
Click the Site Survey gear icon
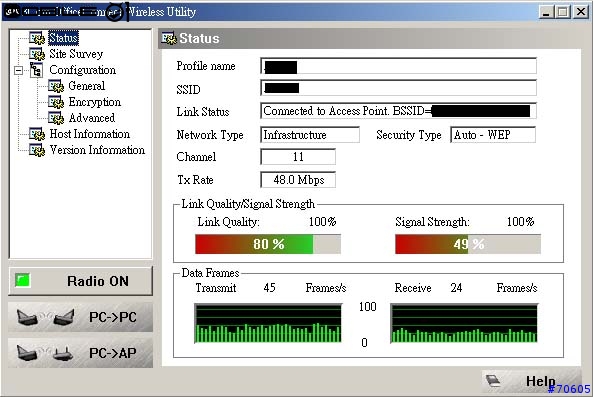click(x=37, y=54)
